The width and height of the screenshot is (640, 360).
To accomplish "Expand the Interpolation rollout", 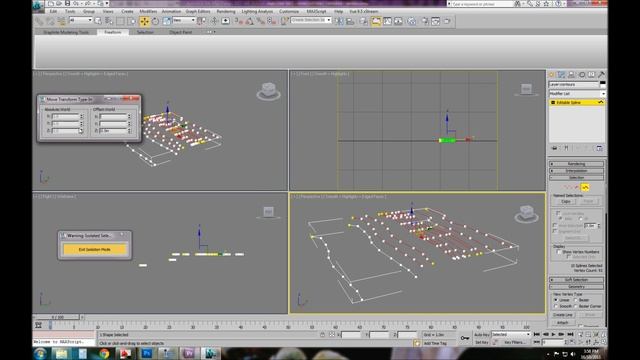I will [576, 171].
